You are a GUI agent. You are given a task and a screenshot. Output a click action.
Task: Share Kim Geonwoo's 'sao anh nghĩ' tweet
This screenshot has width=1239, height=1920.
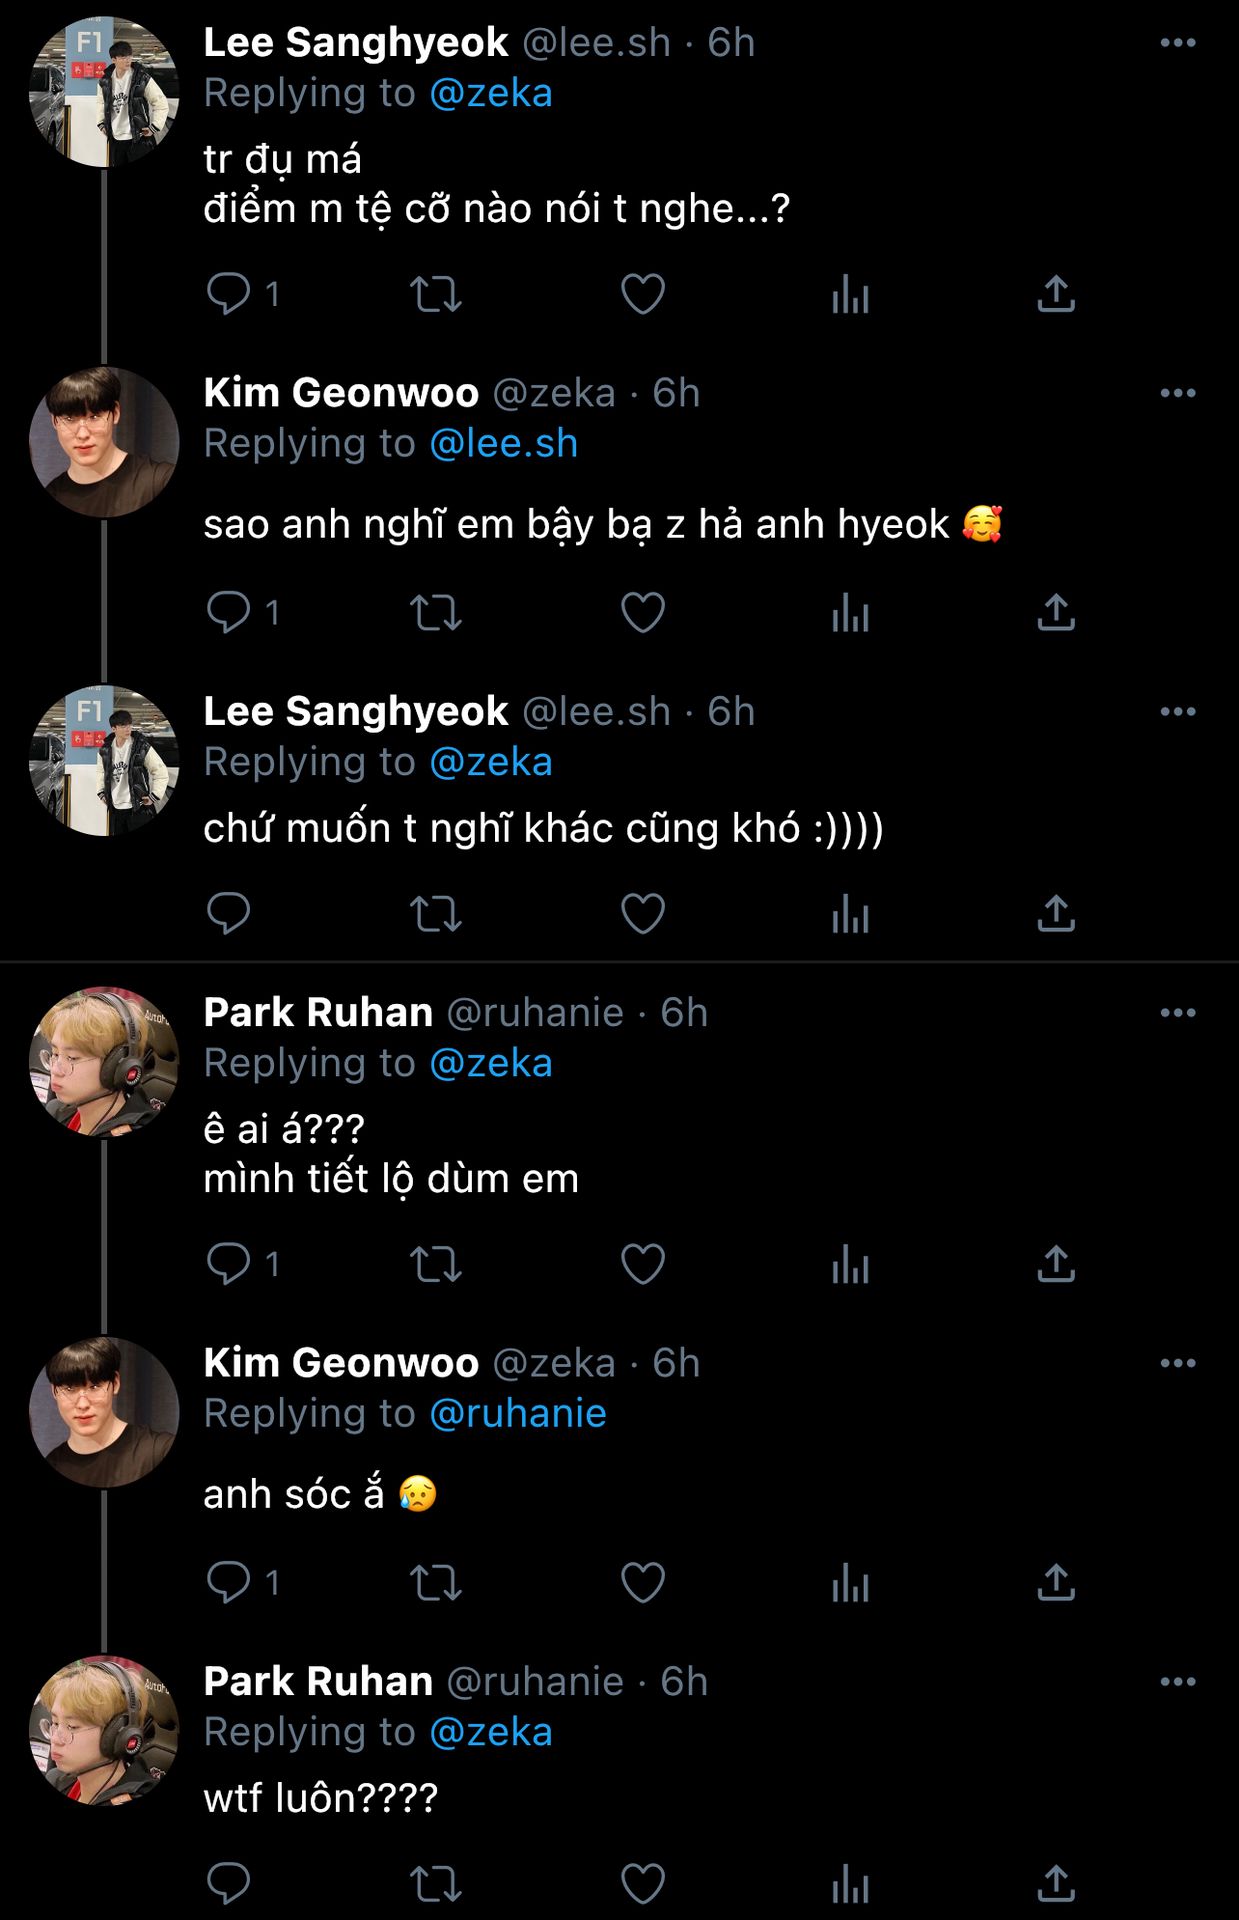(x=1056, y=612)
